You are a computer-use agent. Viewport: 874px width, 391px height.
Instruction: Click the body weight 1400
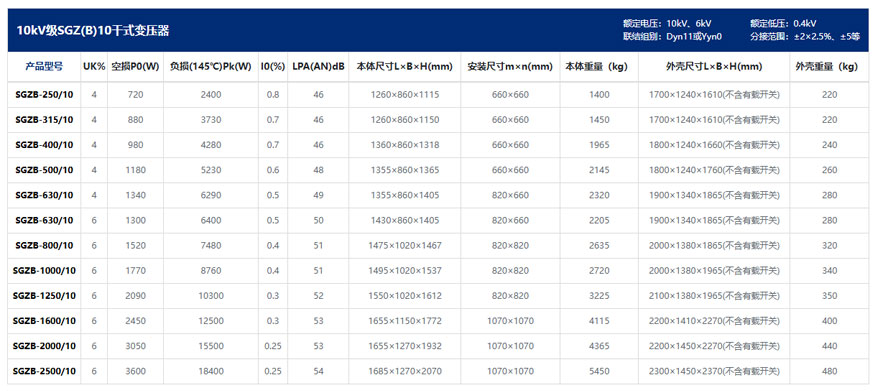[599, 95]
